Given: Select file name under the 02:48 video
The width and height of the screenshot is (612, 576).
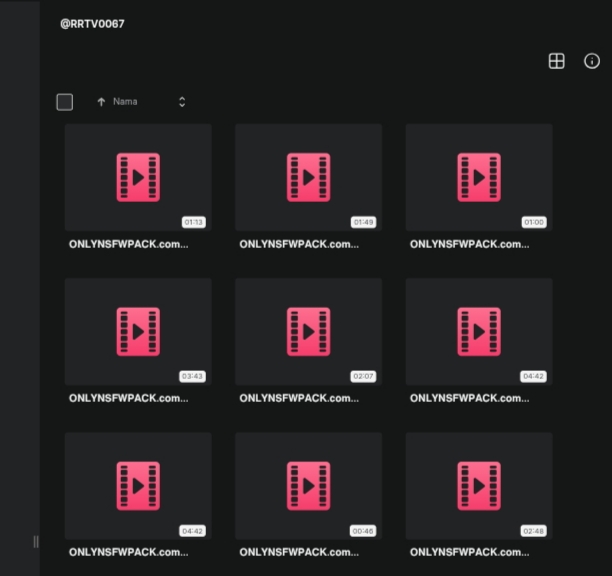Looking at the screenshot, I should pos(470,552).
